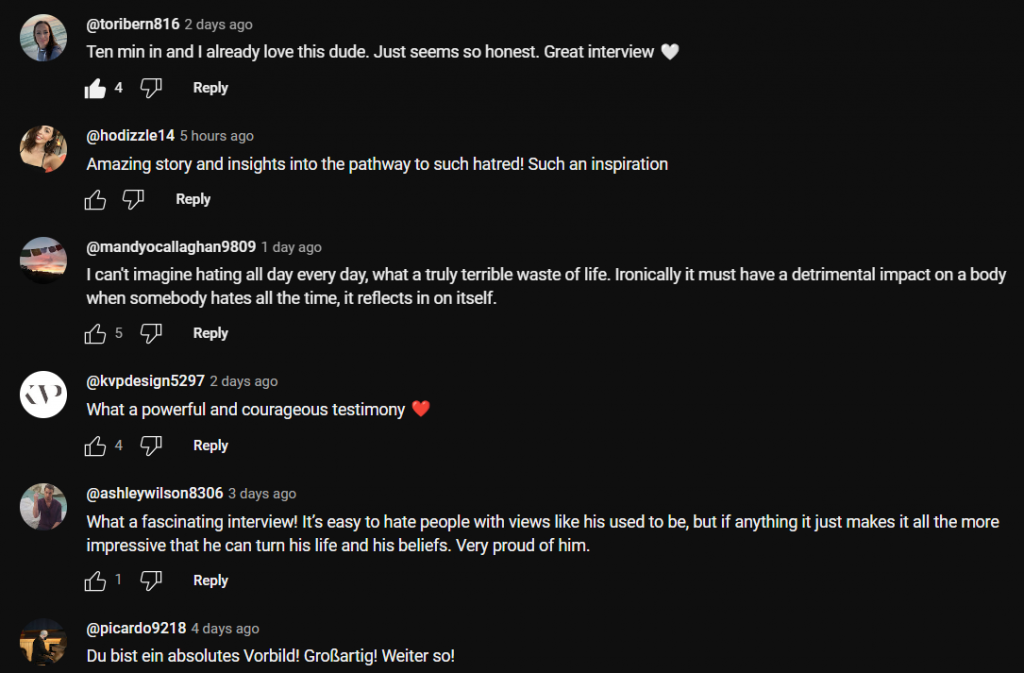Open the @mandyocallaghan9809 username link

(170, 247)
